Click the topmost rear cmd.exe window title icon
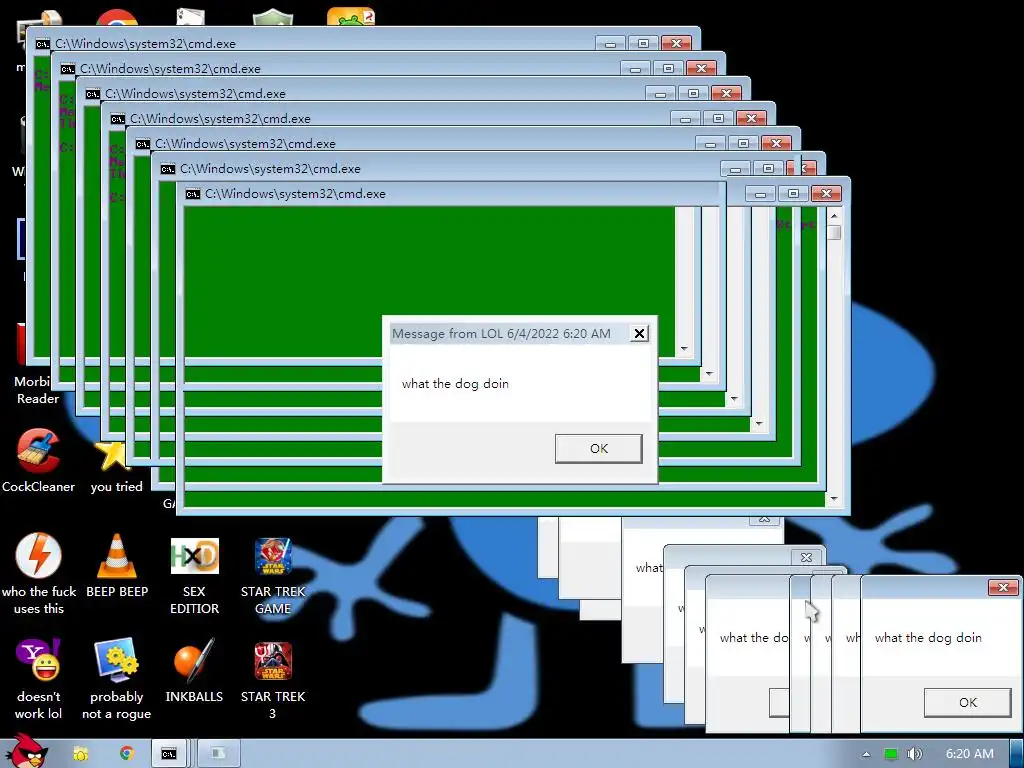Image resolution: width=1024 pixels, height=768 pixels. coord(42,44)
